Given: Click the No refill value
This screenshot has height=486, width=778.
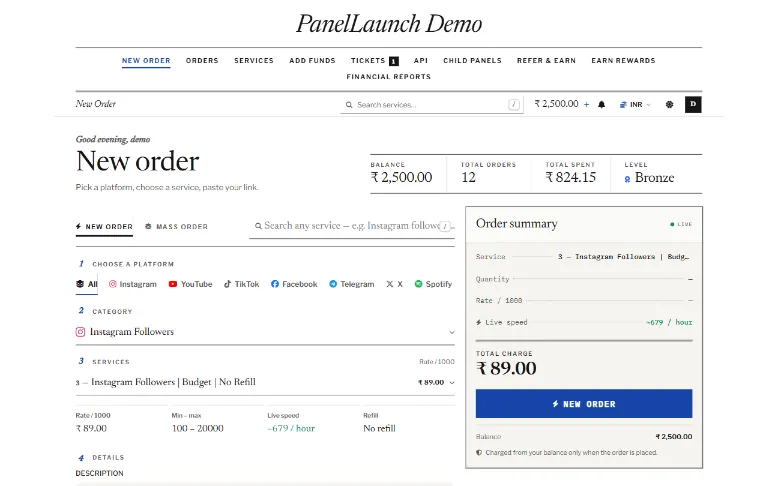Looking at the screenshot, I should click(380, 428).
